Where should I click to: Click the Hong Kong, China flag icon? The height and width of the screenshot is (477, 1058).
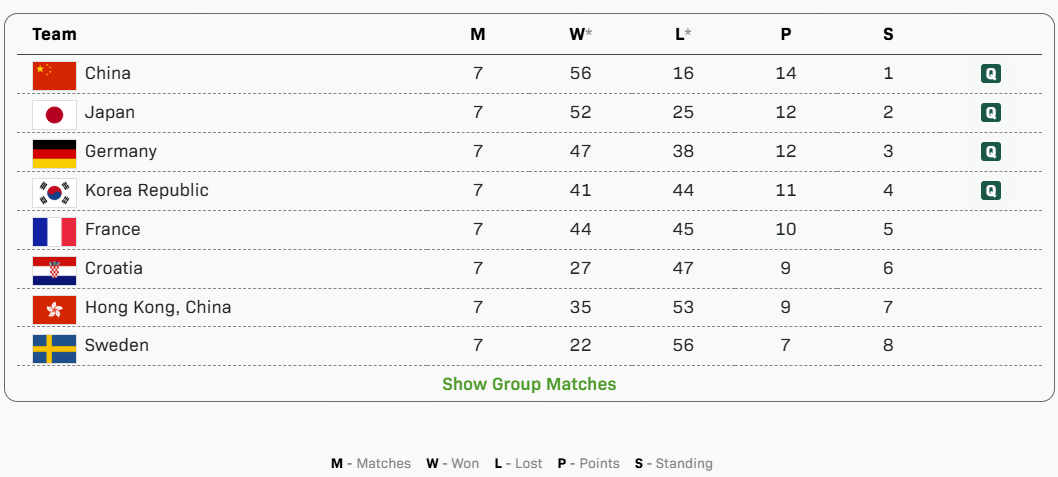pyautogui.click(x=54, y=308)
